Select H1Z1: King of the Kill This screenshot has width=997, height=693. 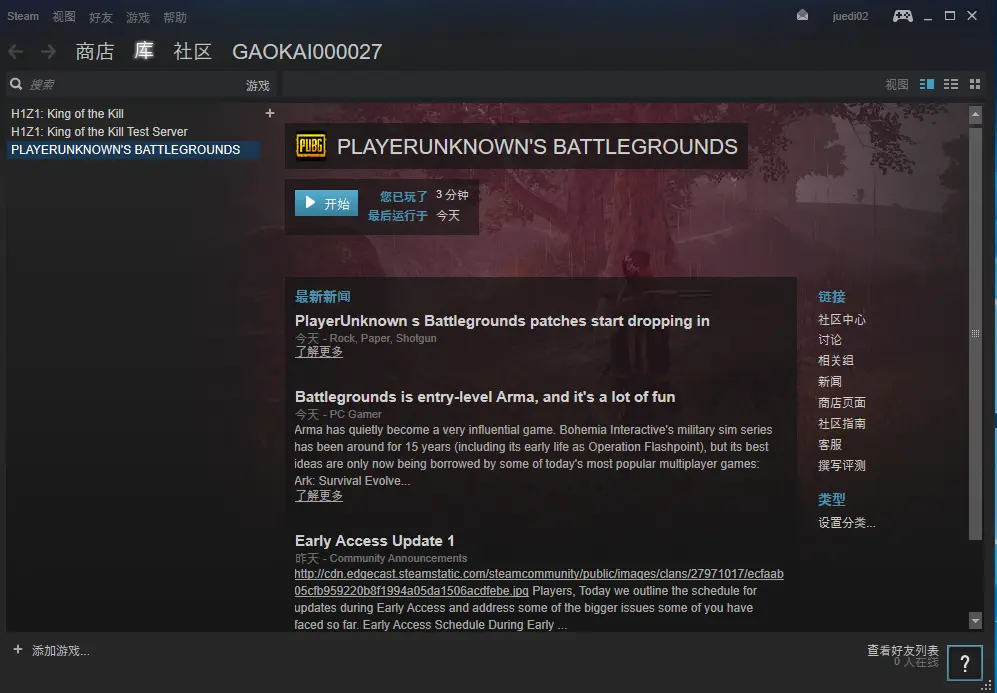pos(67,114)
